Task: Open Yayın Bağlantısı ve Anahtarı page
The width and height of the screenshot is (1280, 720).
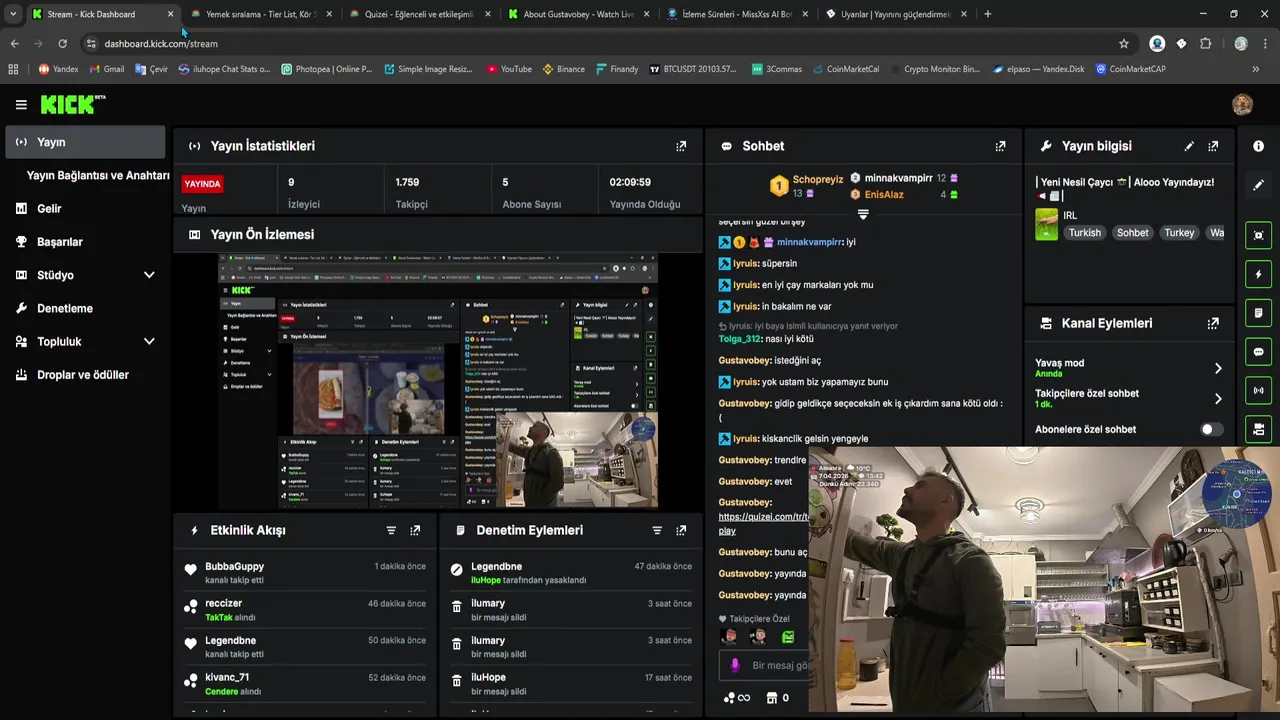Action: [x=98, y=175]
